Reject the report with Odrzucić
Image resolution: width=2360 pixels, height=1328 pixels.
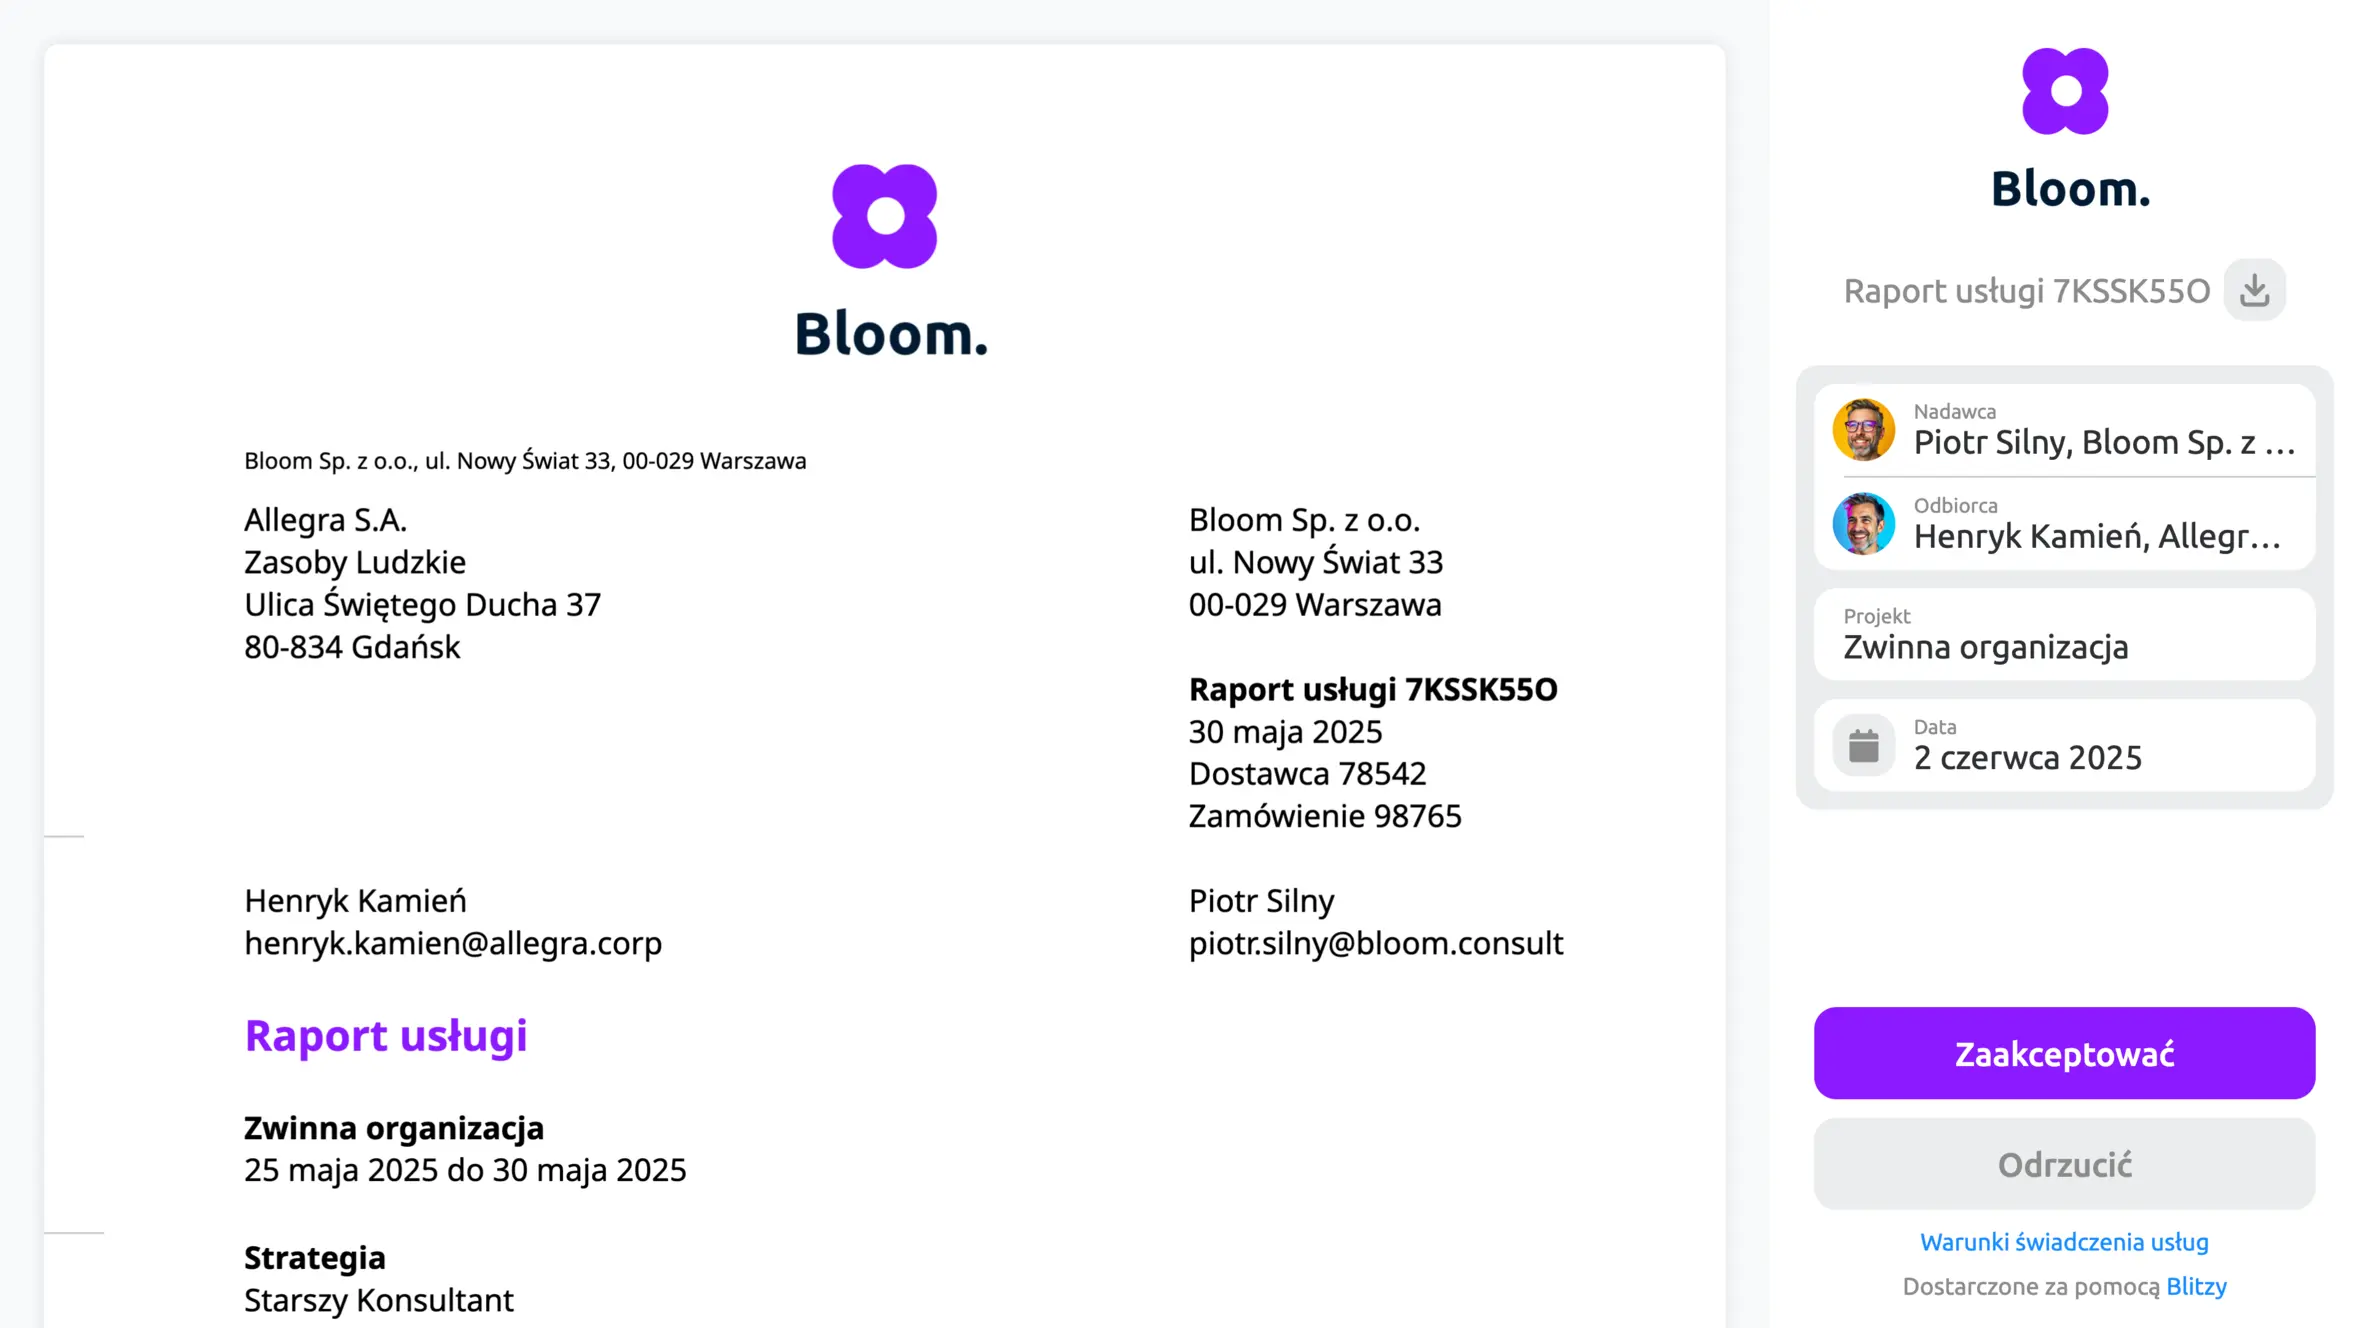coord(2064,1164)
